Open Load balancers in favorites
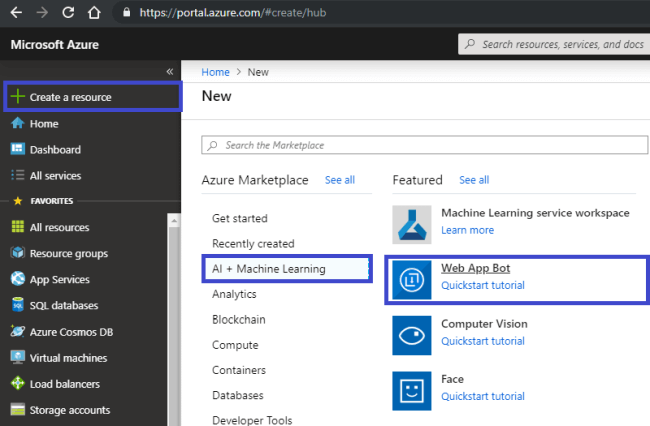This screenshot has height=426, width=650. pos(65,384)
